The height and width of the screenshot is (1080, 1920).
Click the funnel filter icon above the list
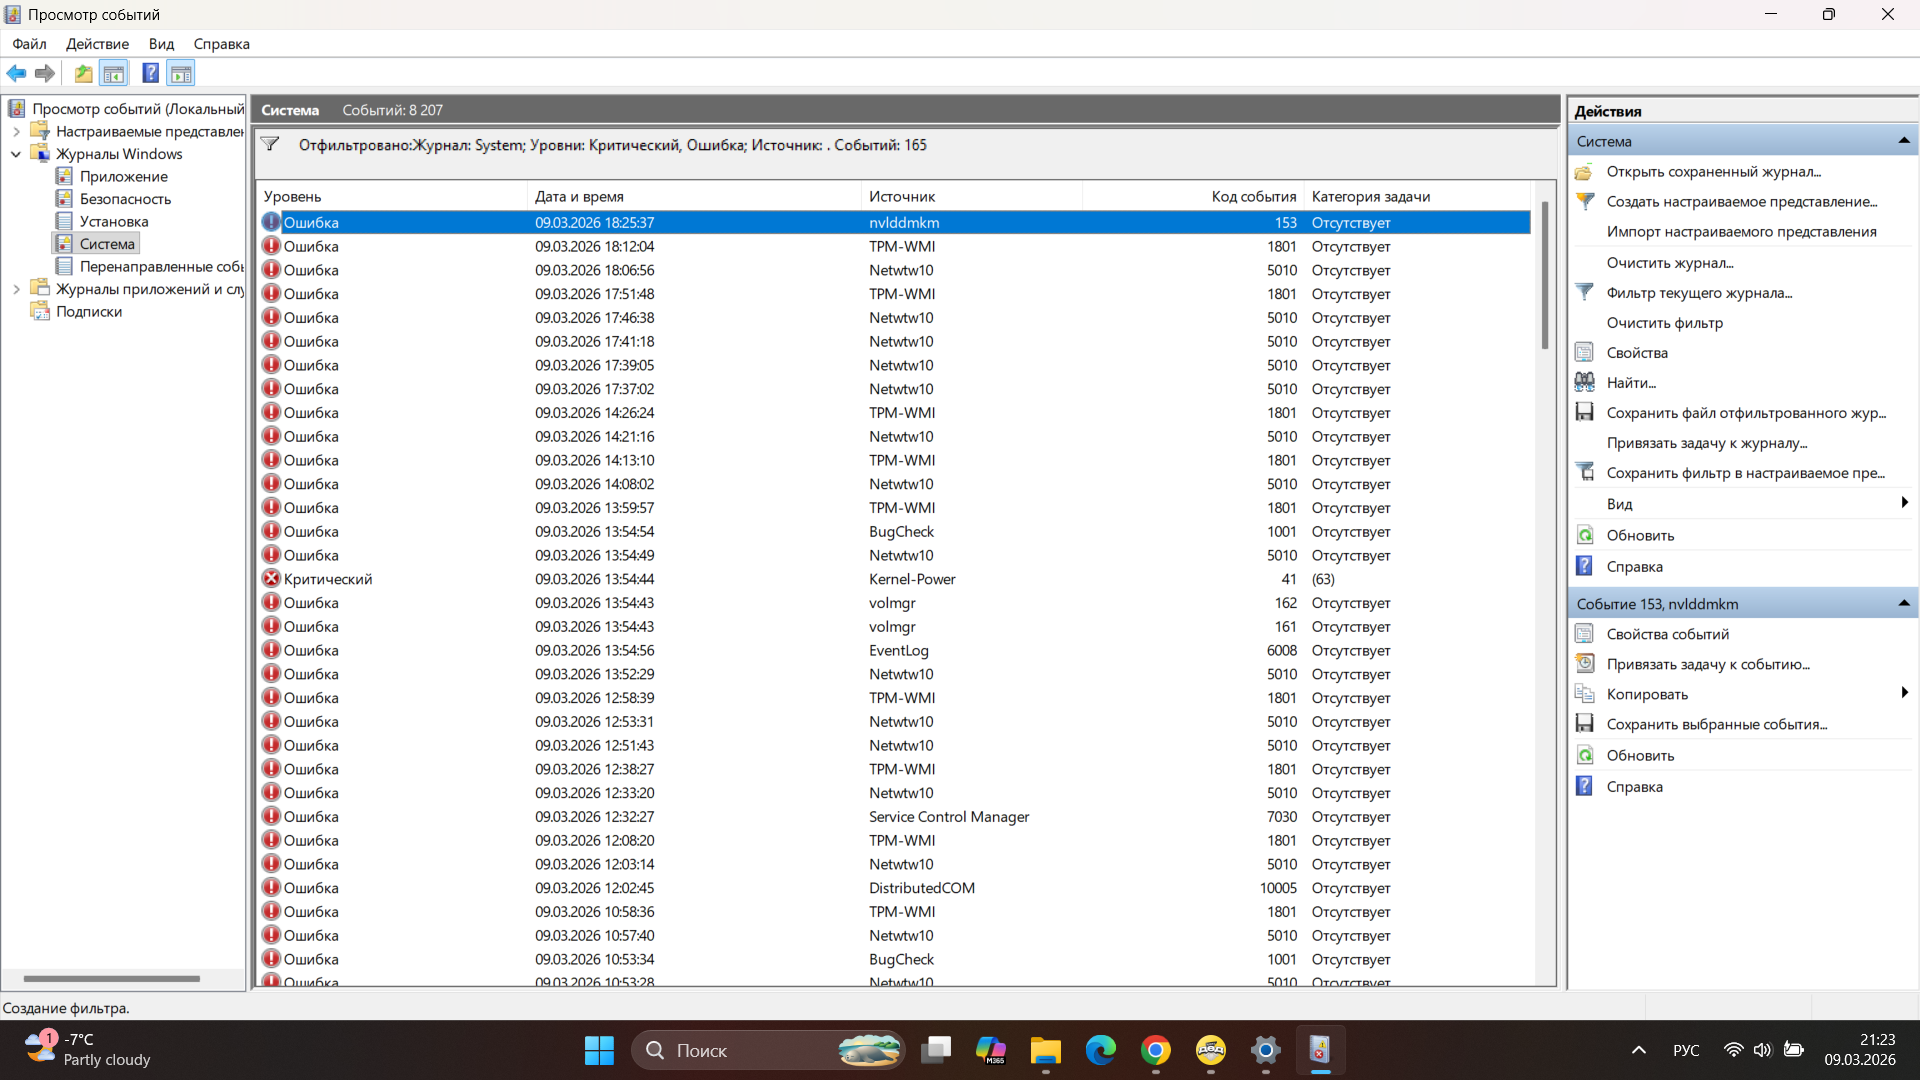tap(270, 144)
